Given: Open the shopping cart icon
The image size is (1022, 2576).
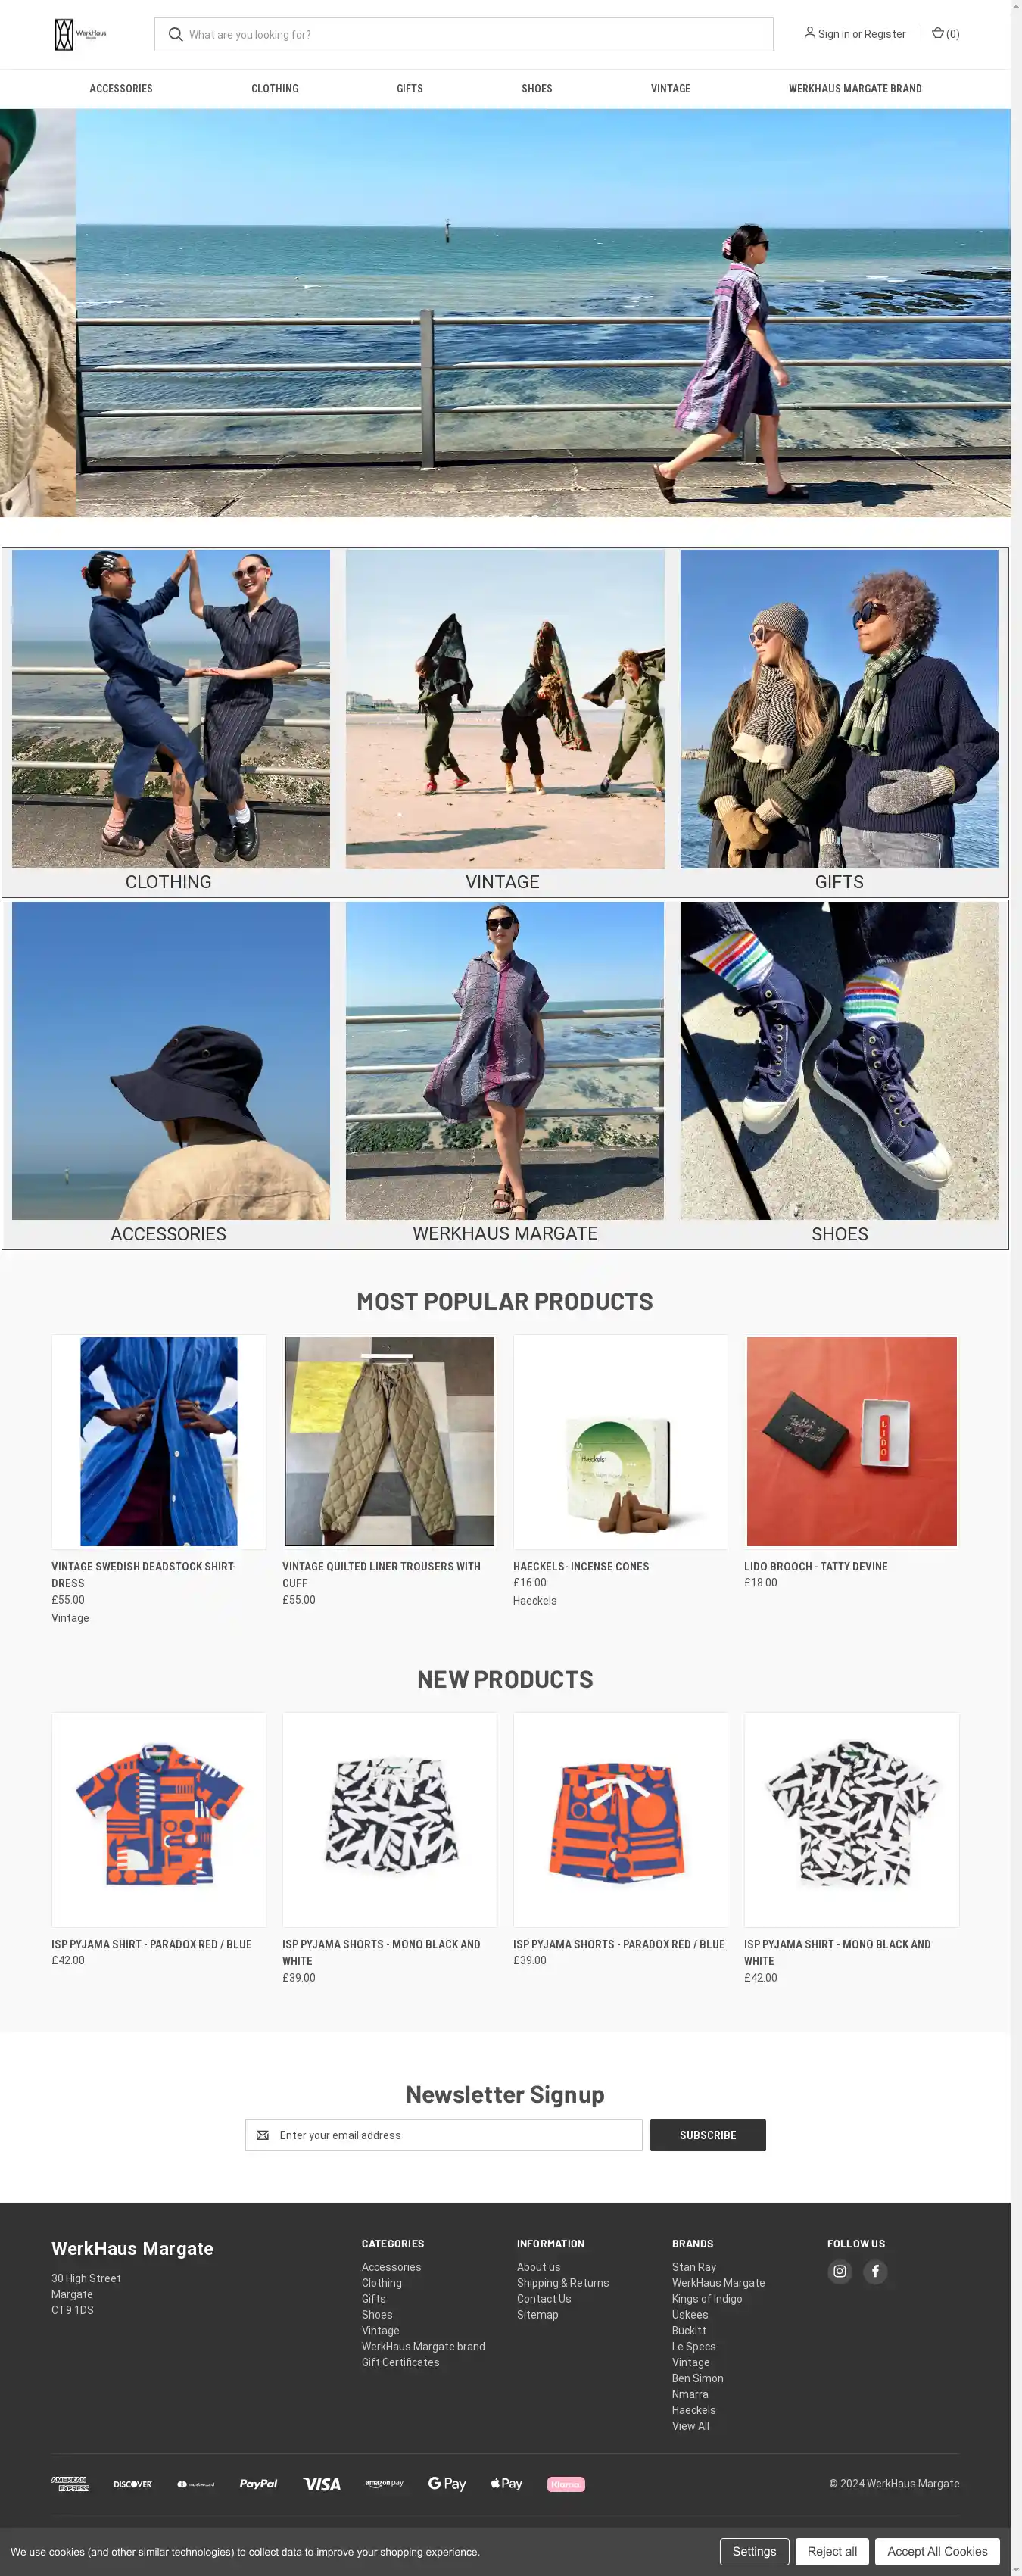Looking at the screenshot, I should [x=937, y=33].
